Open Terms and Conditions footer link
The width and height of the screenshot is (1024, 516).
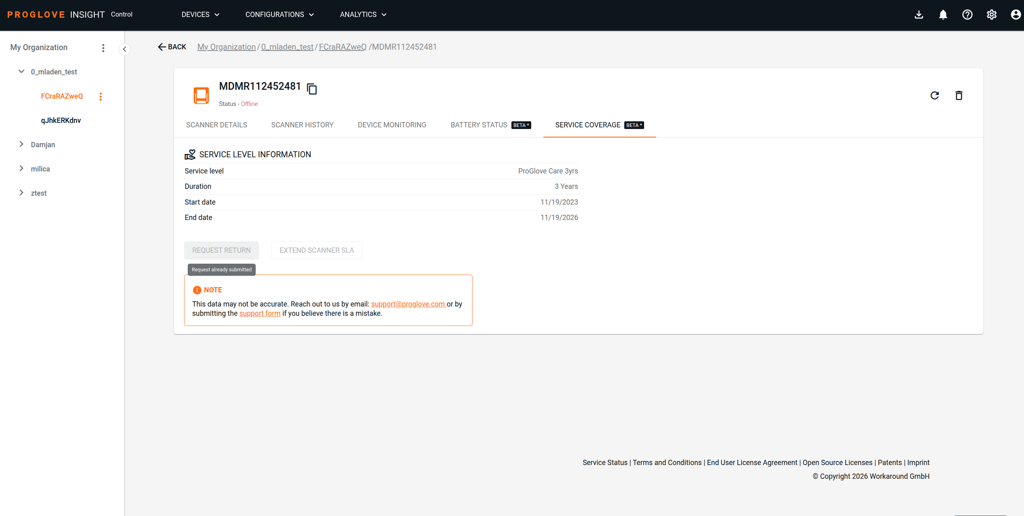[x=667, y=462]
